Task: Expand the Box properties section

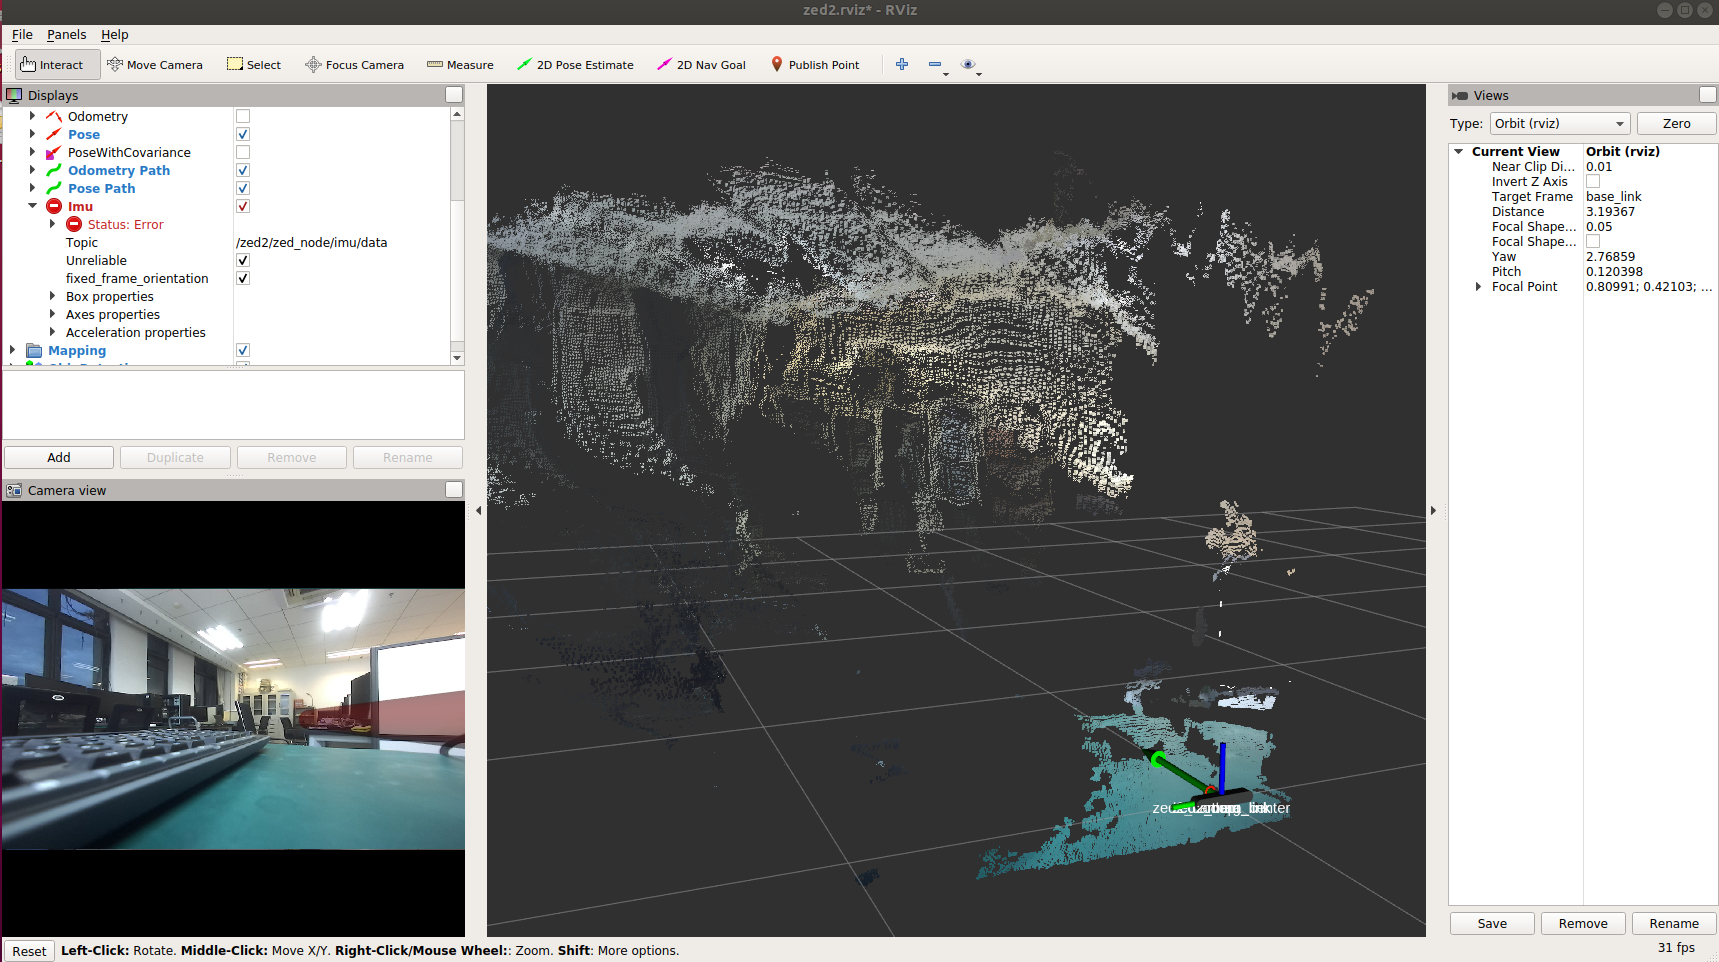Action: coord(51,296)
